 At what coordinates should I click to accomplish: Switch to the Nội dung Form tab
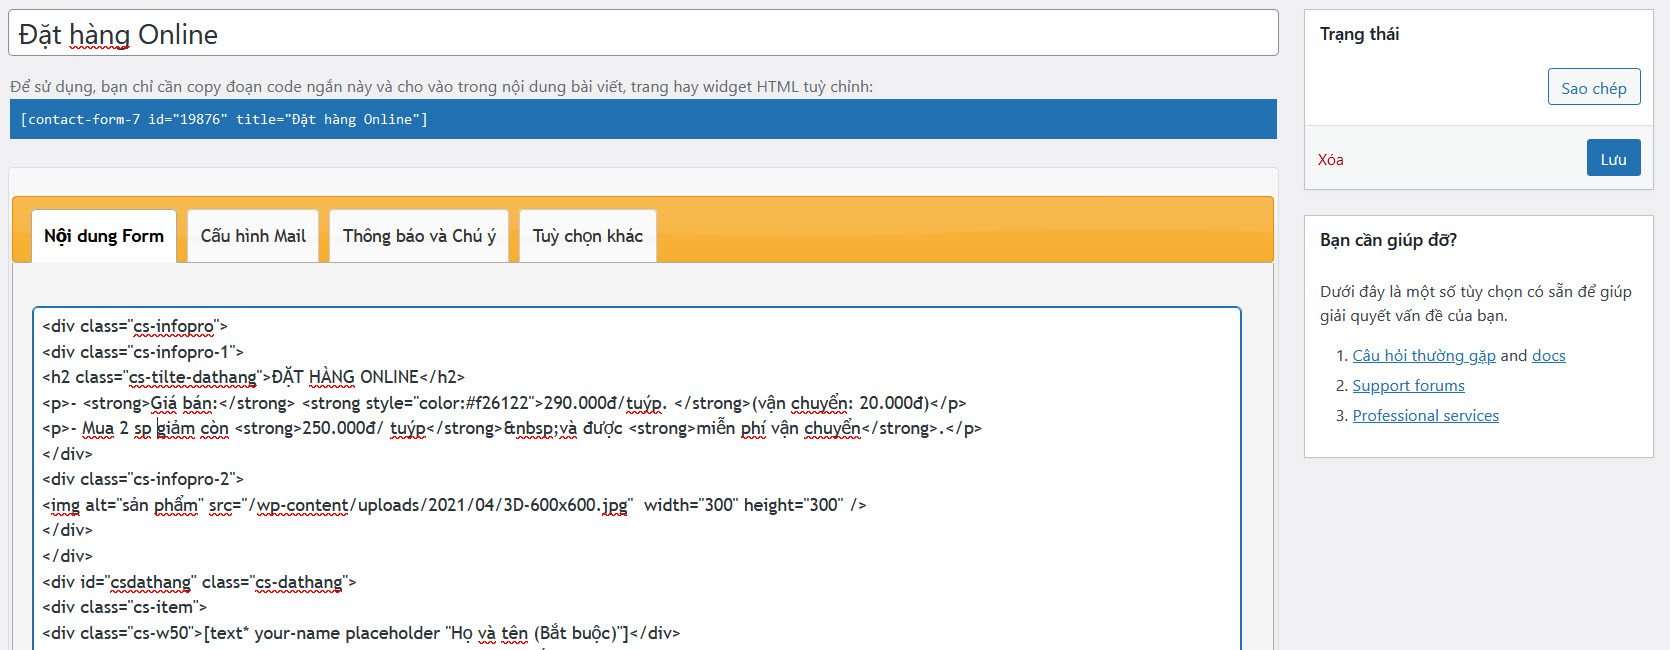click(104, 236)
